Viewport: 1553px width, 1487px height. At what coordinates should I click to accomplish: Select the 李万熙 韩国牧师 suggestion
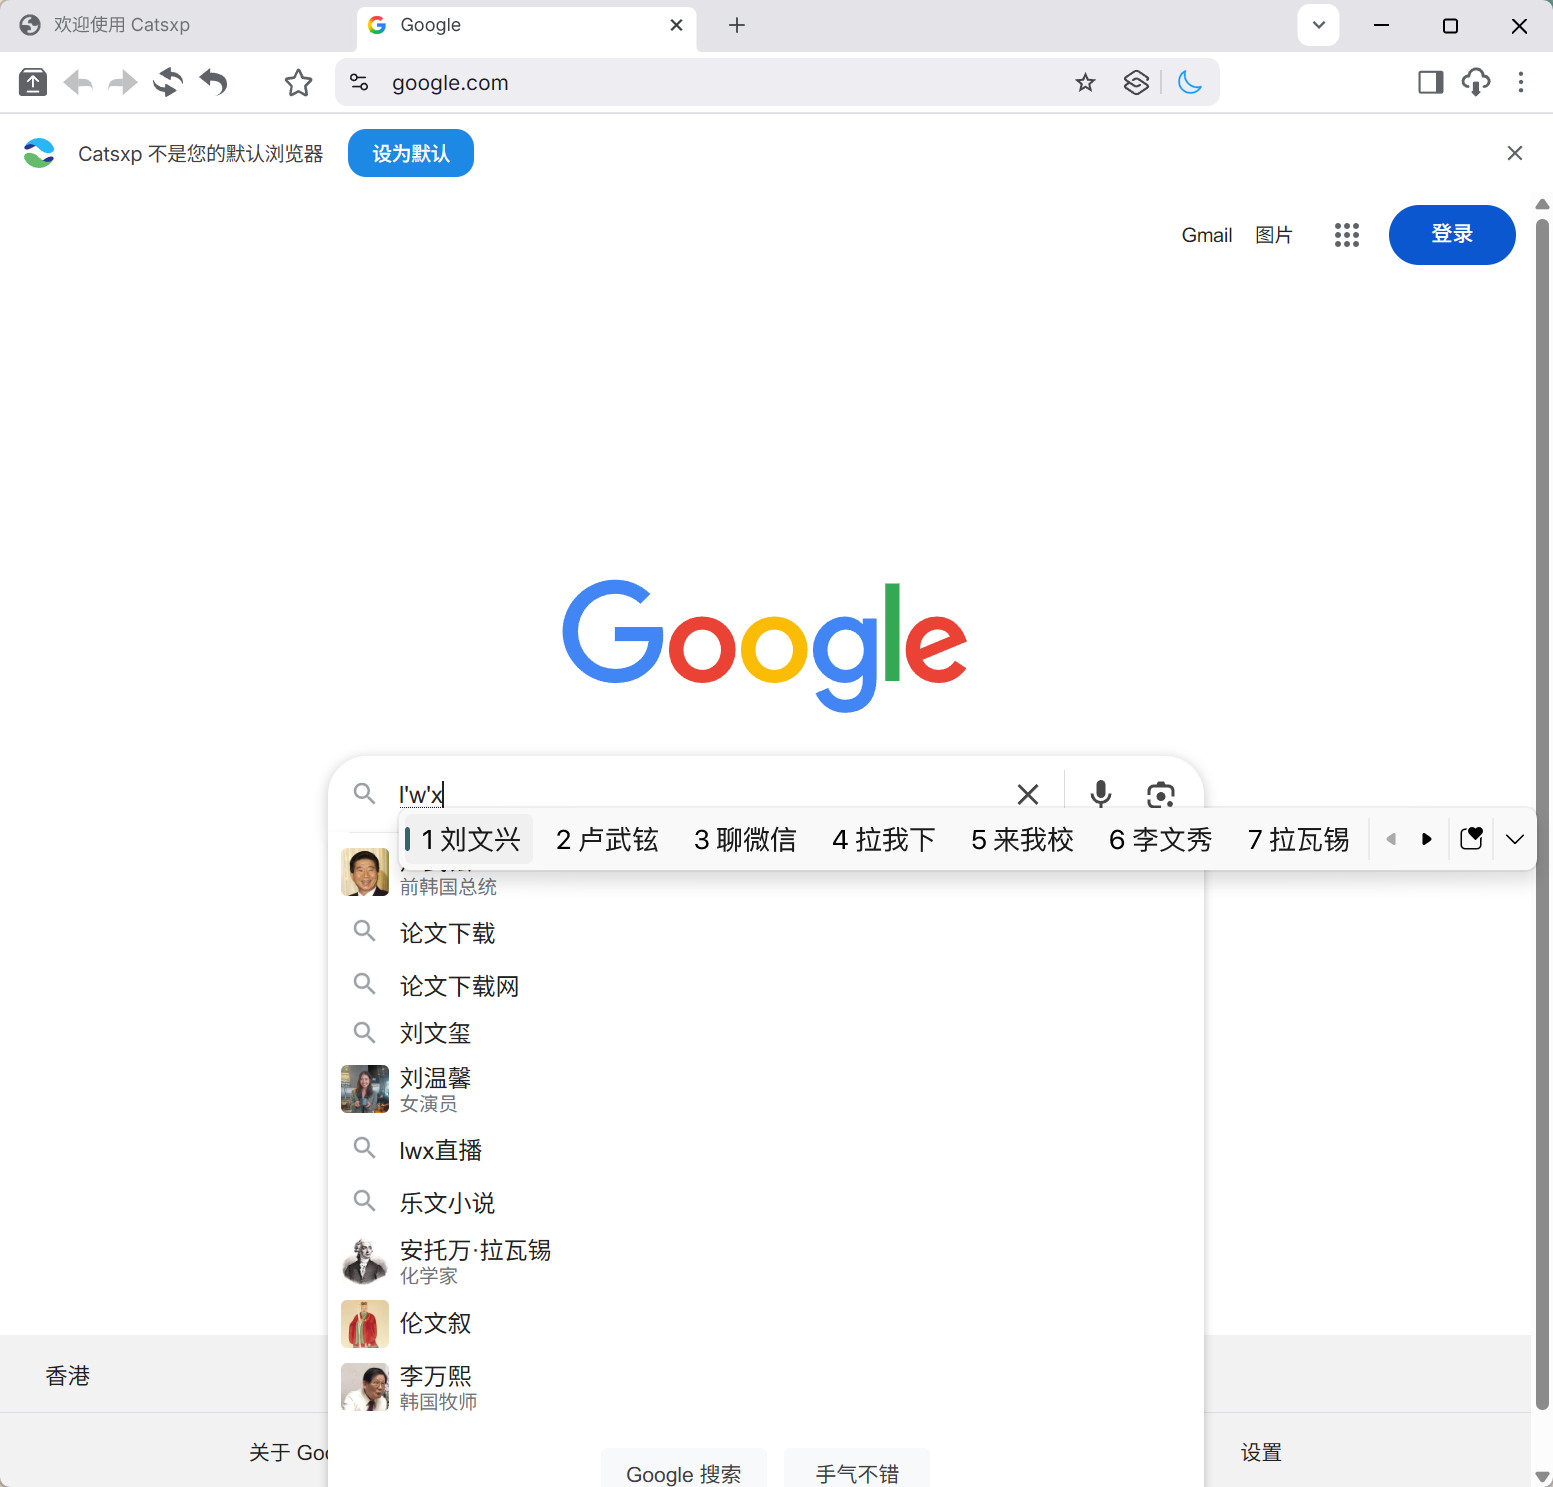766,1387
